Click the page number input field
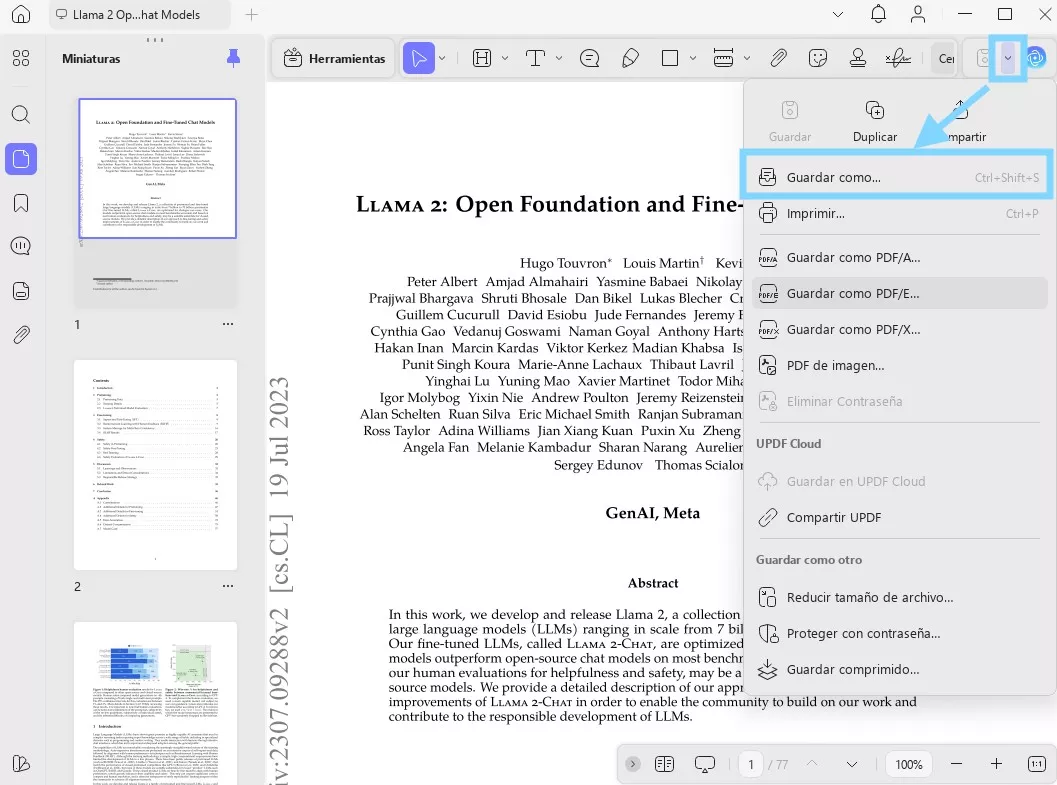1057x785 pixels. click(750, 764)
